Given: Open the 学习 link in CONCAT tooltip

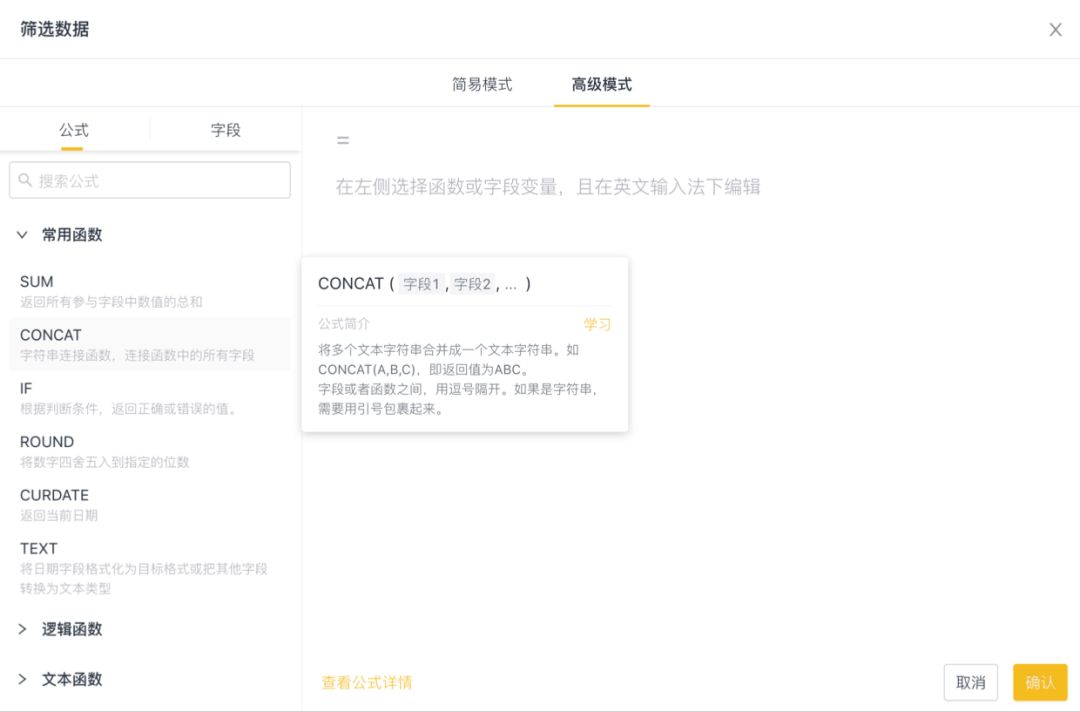Looking at the screenshot, I should (597, 324).
